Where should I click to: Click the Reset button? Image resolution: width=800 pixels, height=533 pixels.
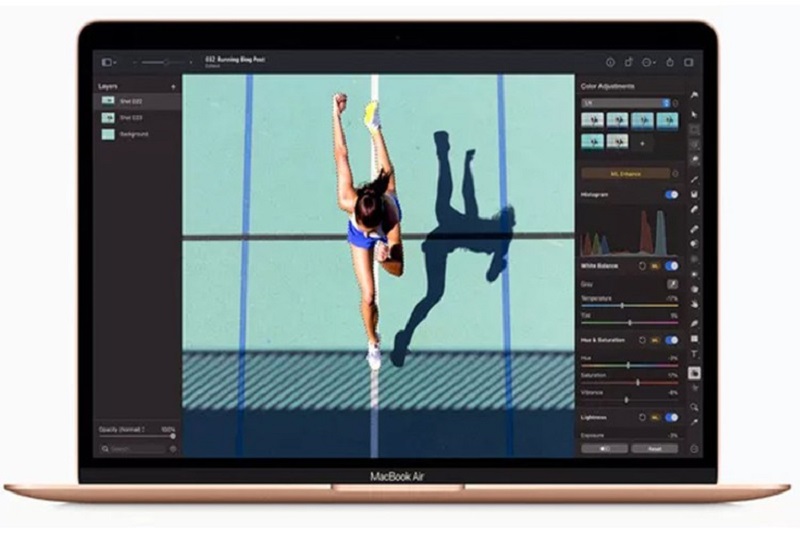pyautogui.click(x=655, y=449)
